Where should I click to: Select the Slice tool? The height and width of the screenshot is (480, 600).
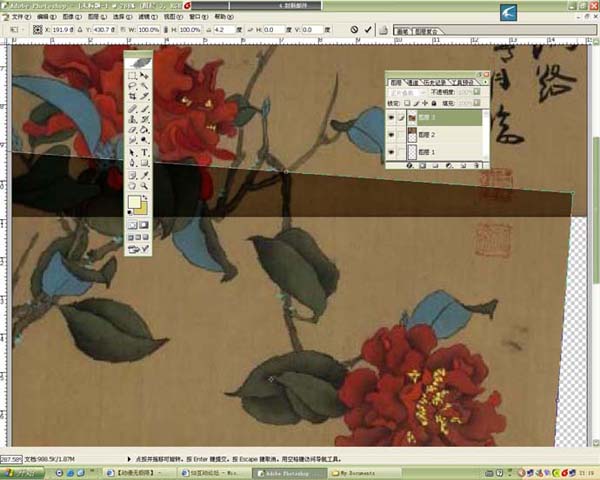(144, 96)
